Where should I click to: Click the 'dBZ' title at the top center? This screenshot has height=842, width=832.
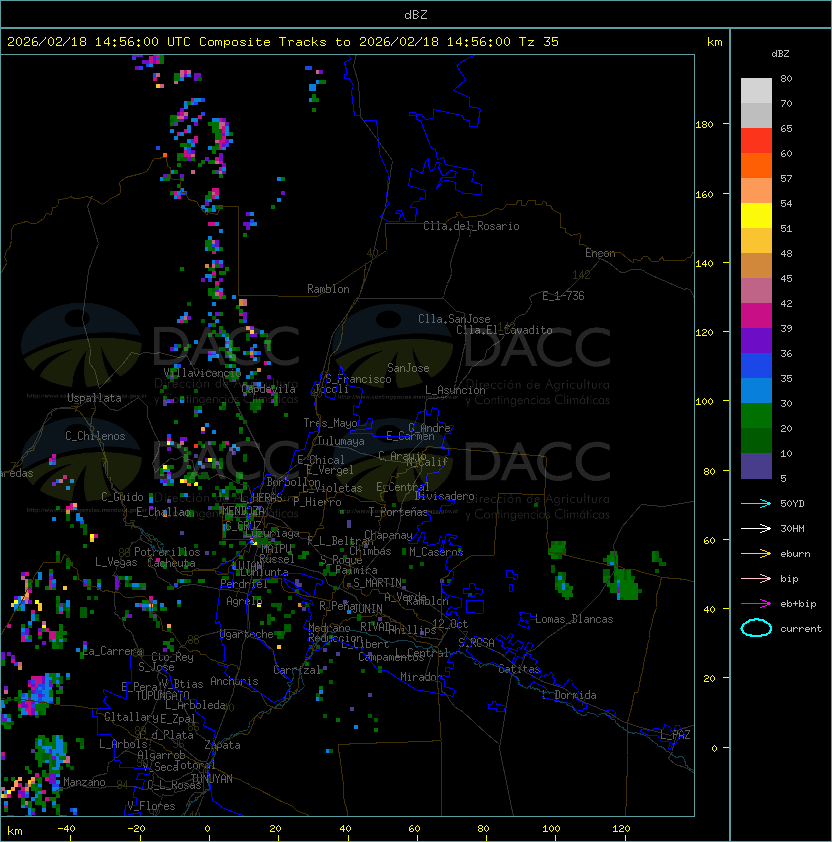click(x=416, y=14)
